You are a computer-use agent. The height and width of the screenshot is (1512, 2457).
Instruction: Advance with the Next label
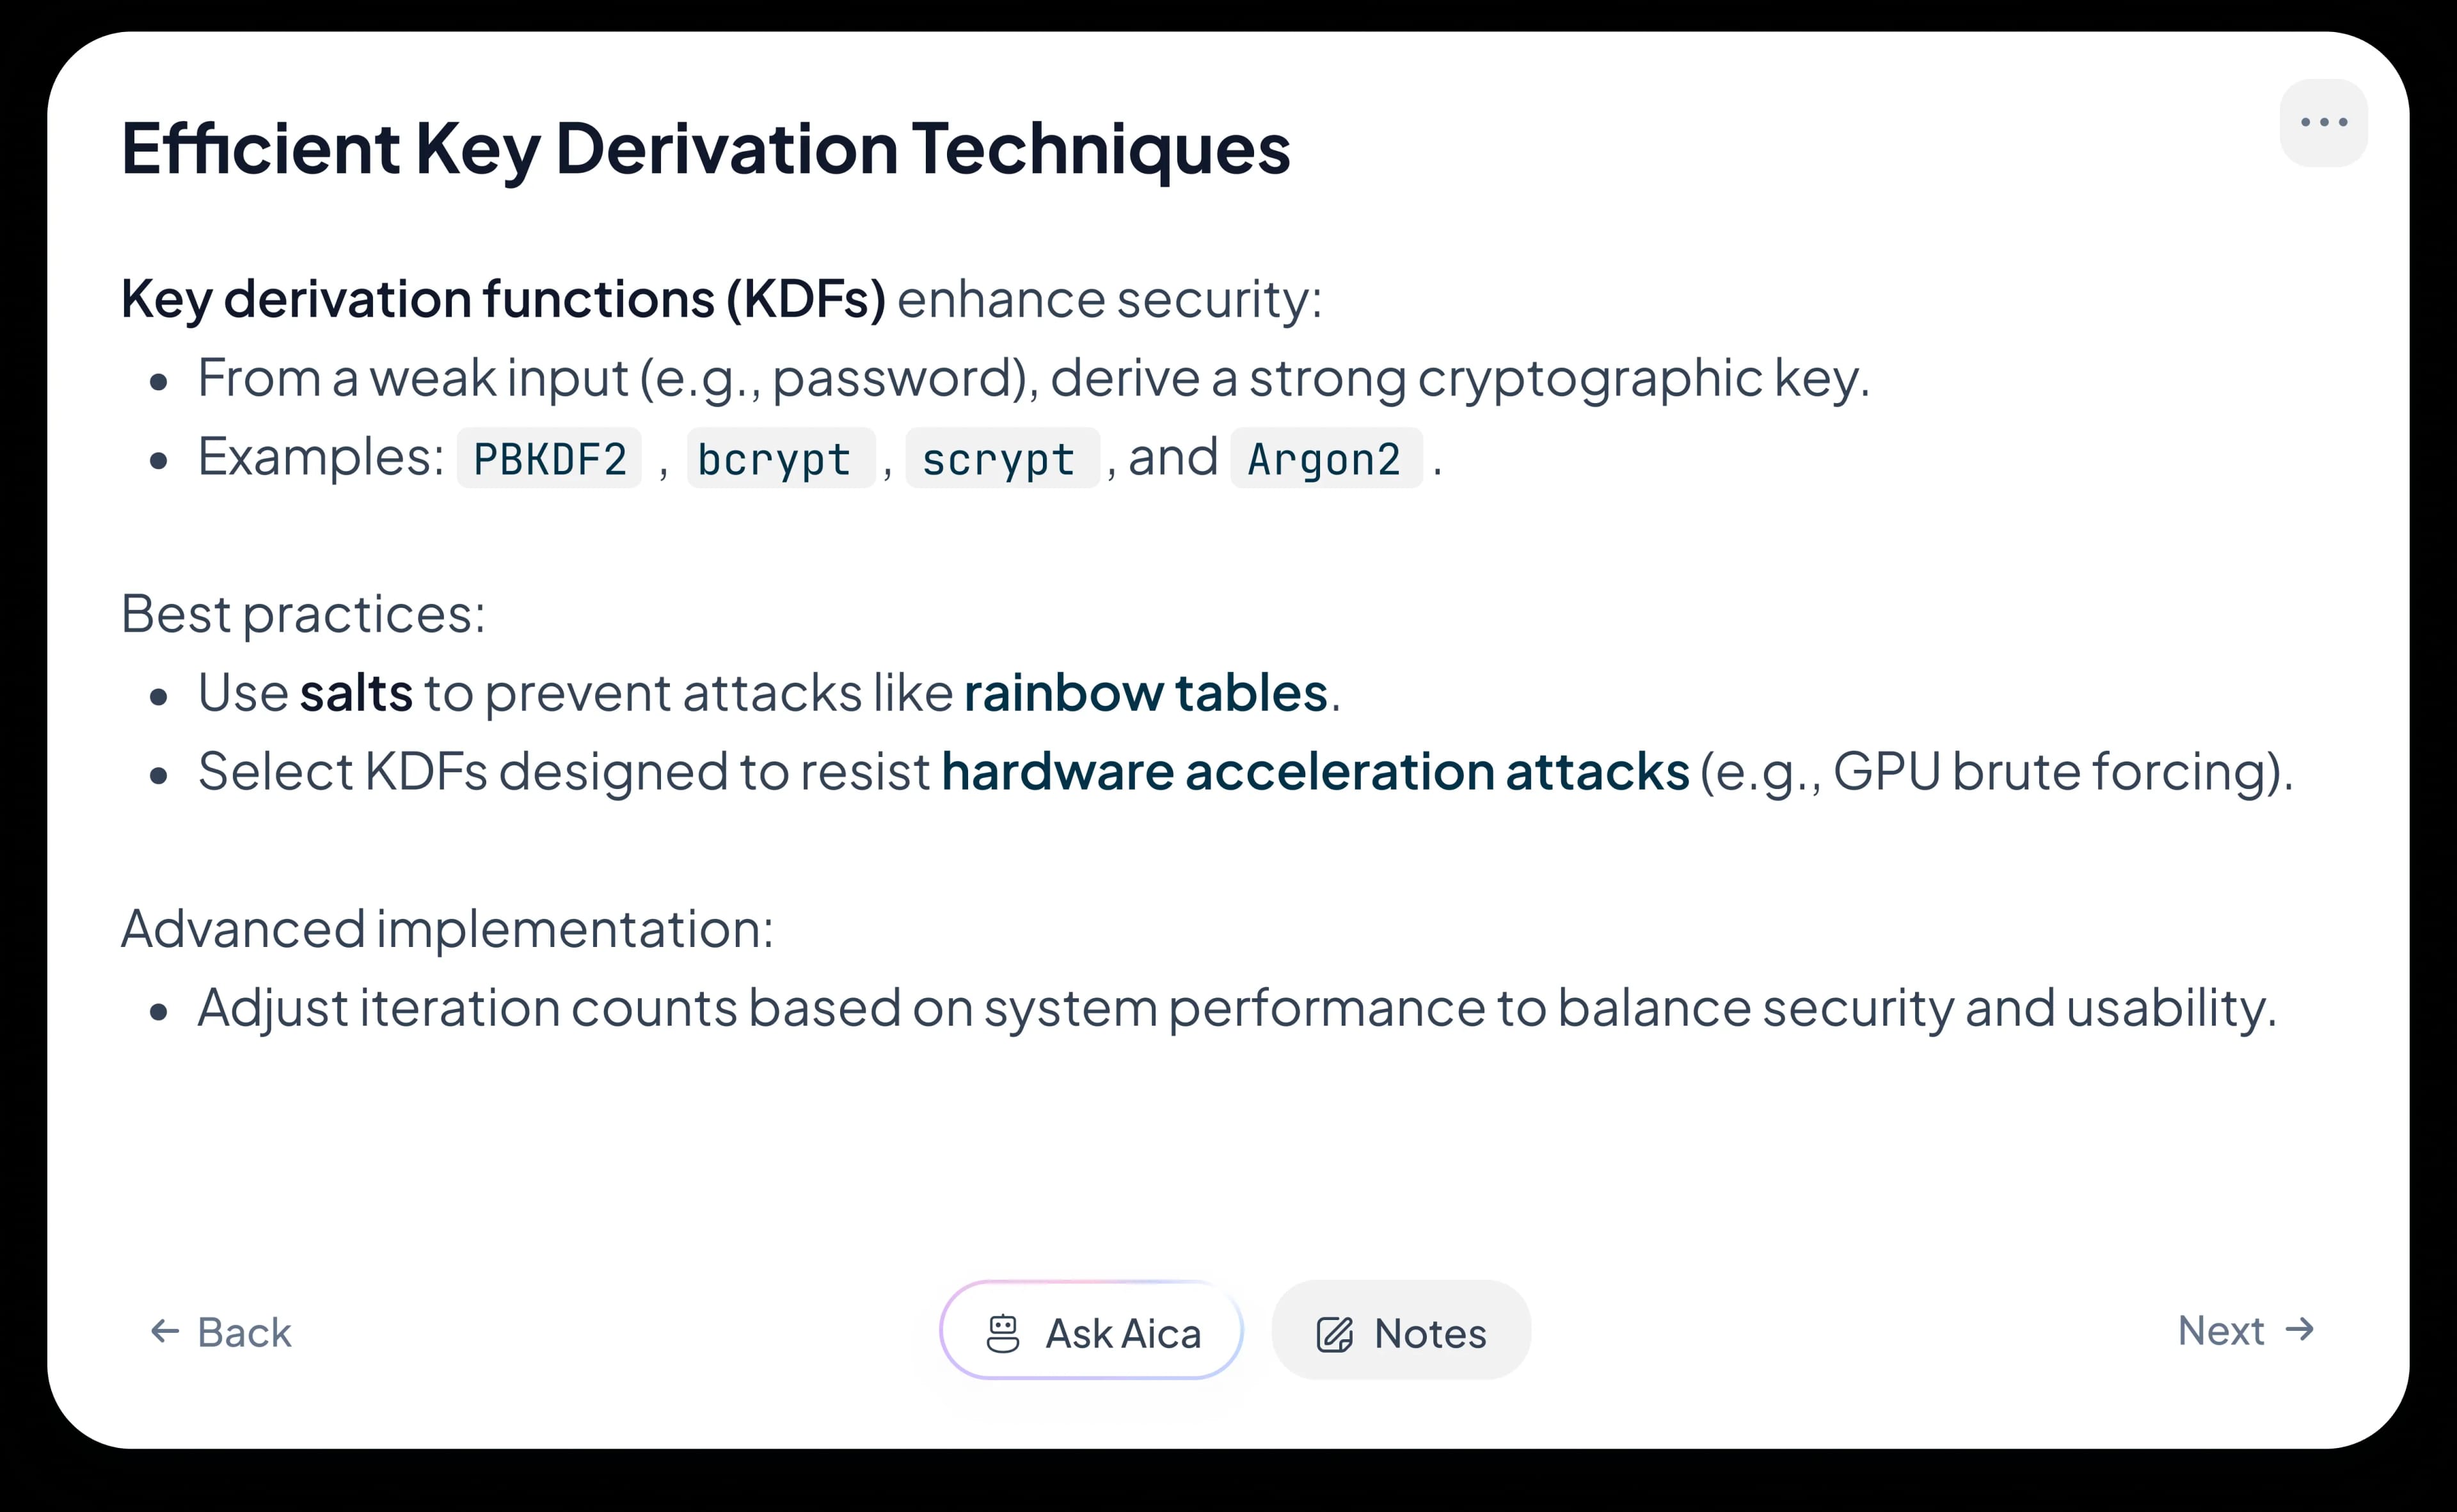point(2220,1330)
